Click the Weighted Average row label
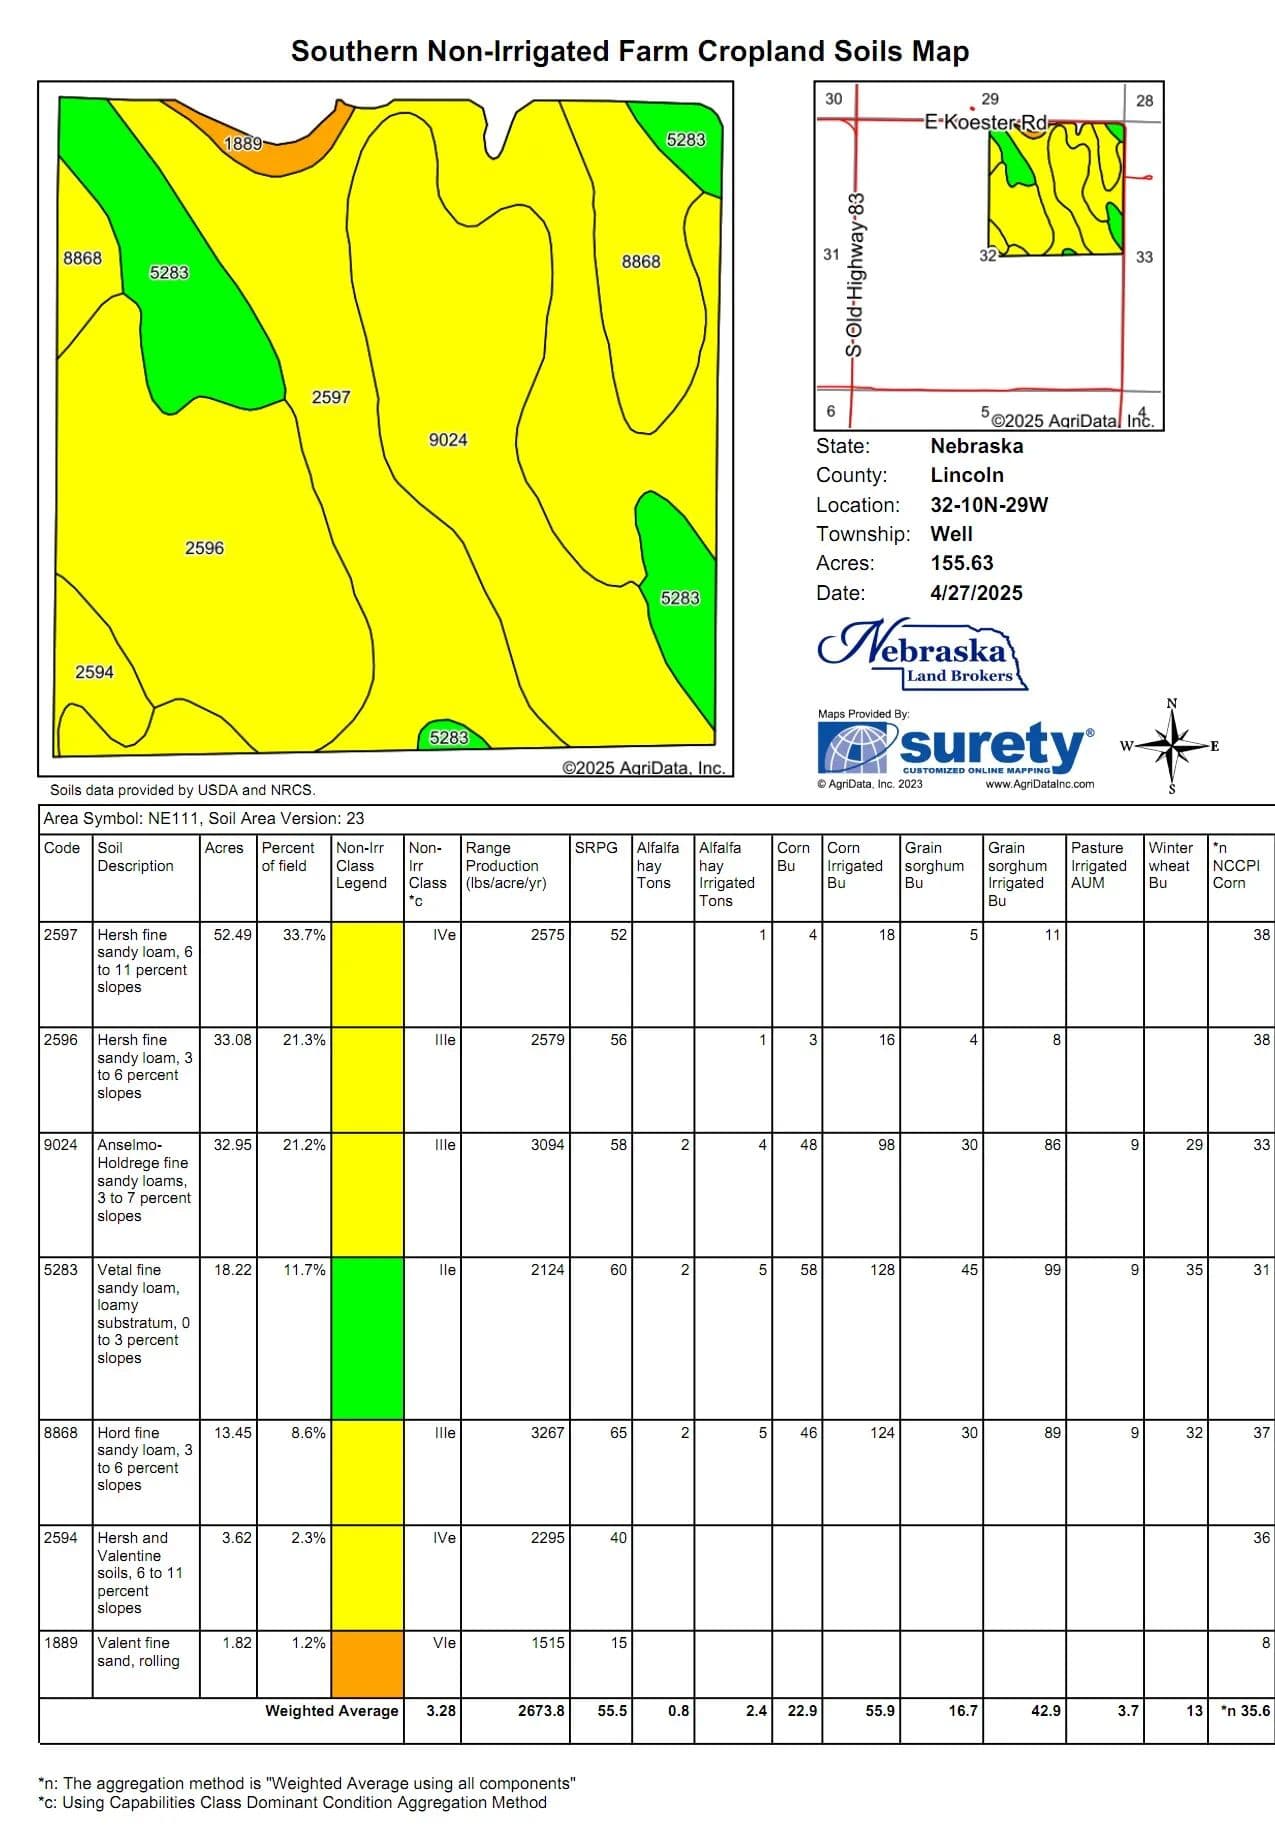The width and height of the screenshot is (1275, 1830). [331, 1711]
